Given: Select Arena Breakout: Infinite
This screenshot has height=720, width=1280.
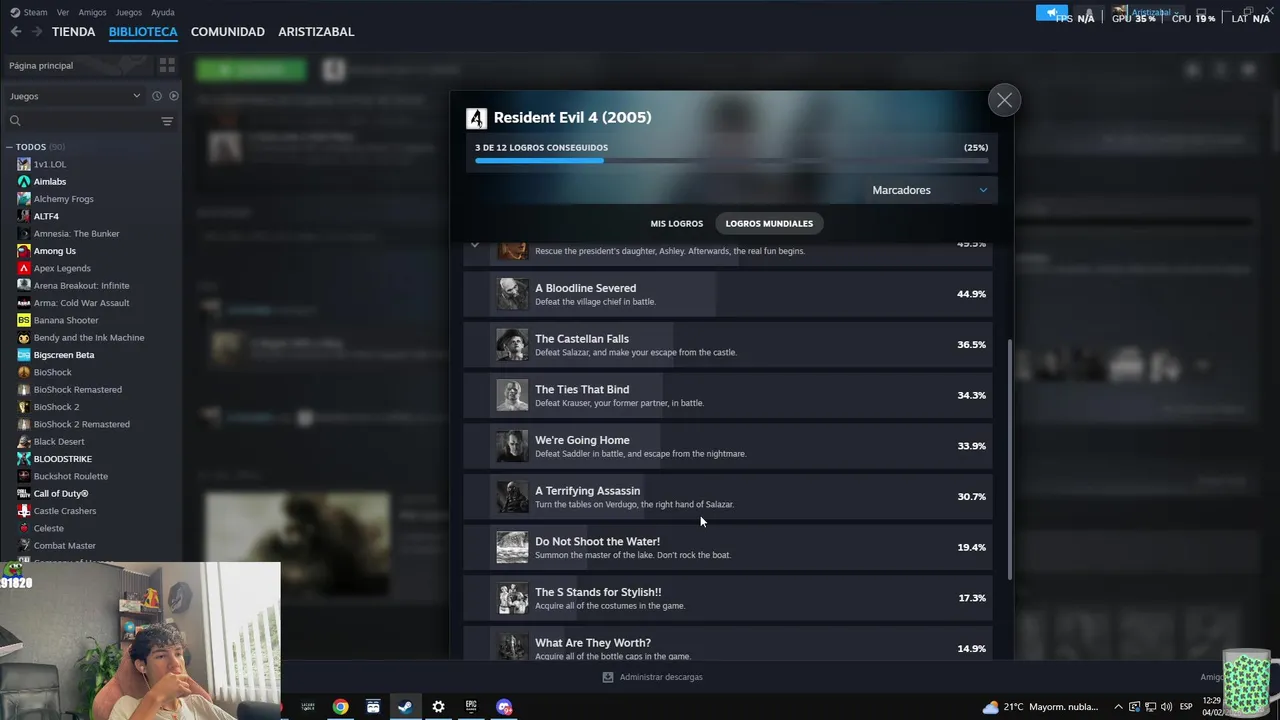Looking at the screenshot, I should point(81,285).
